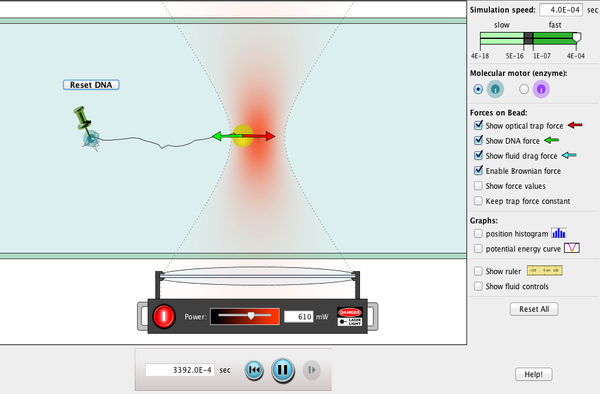Click the "Power:" label on the laser

[195, 317]
